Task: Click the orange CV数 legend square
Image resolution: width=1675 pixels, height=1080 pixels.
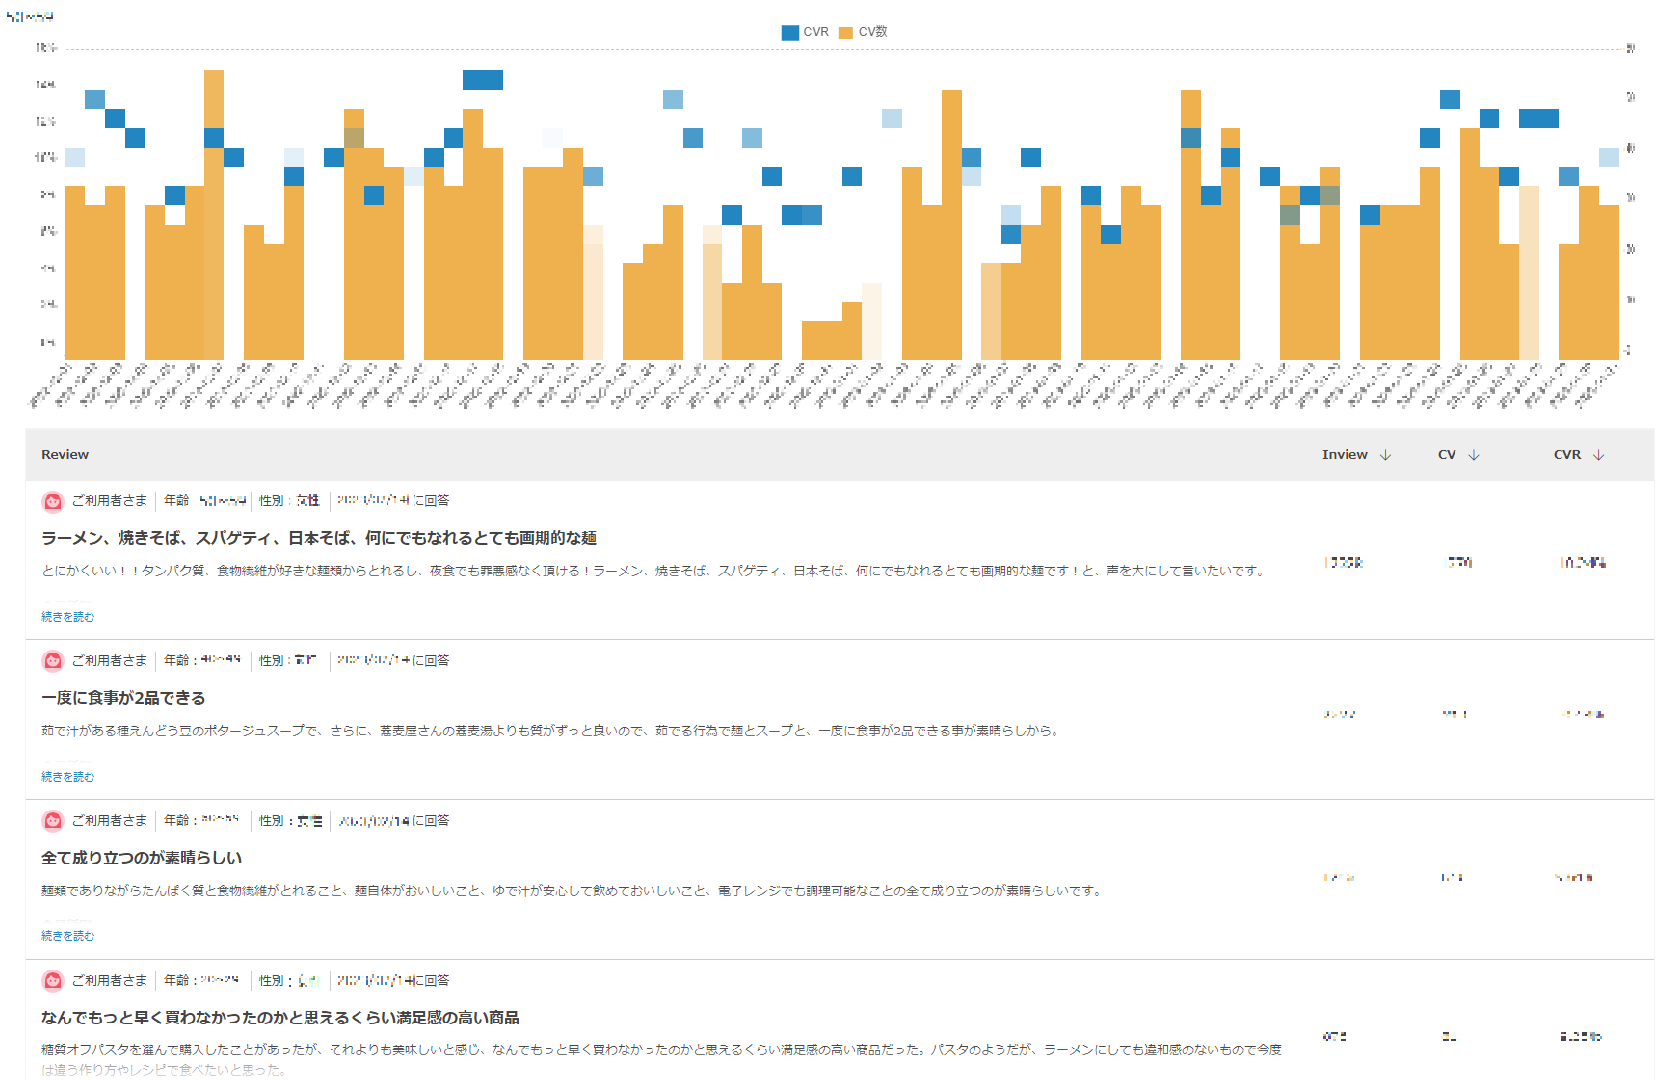Action: point(846,33)
